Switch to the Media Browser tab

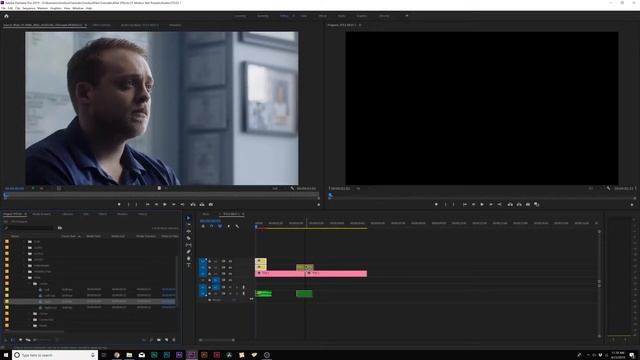(x=42, y=214)
